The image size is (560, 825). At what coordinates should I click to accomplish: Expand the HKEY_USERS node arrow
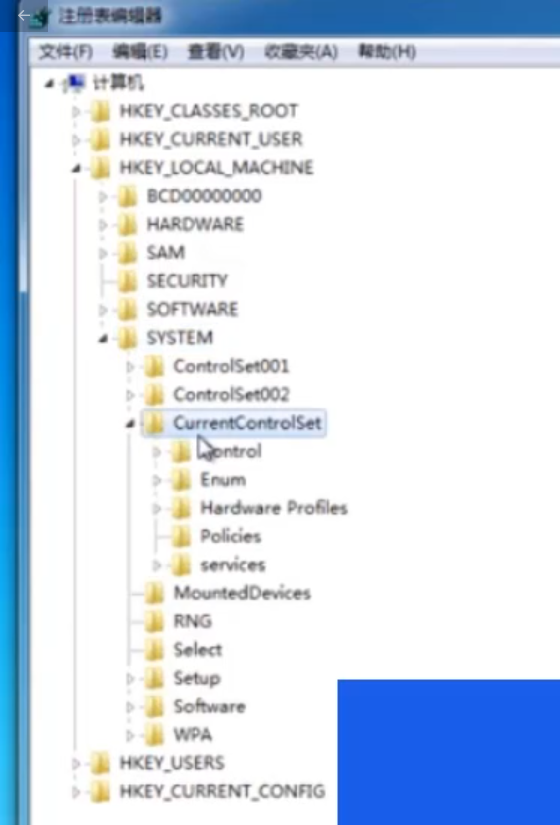coord(76,763)
